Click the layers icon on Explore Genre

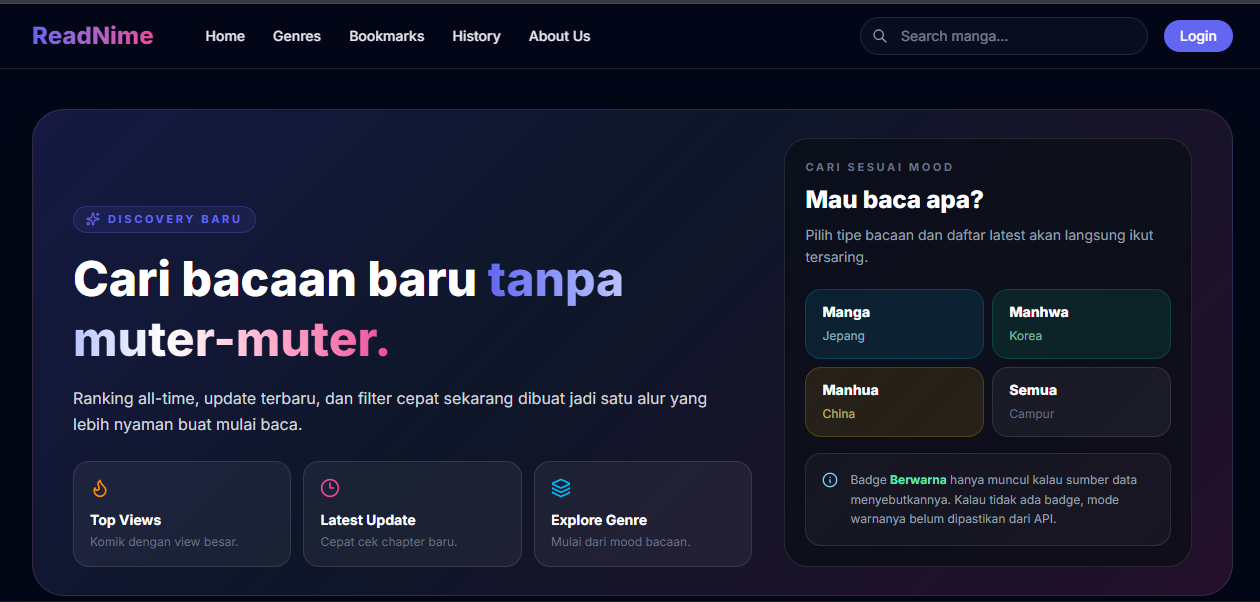(561, 488)
